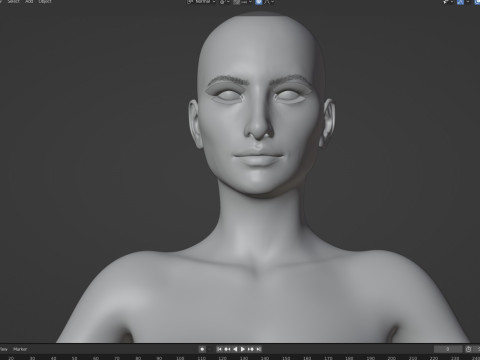Open the Add menu in viewport header

click(x=29, y=2)
